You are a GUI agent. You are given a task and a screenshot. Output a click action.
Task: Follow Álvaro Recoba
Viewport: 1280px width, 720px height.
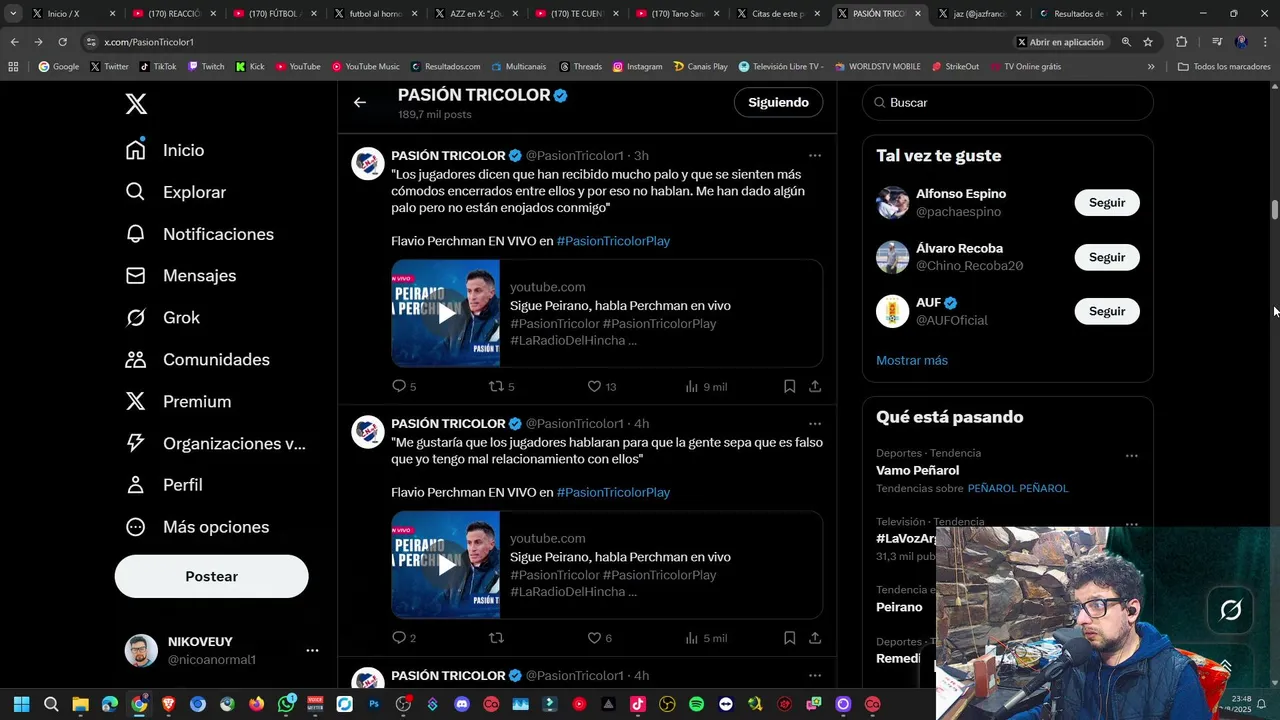[1107, 257]
